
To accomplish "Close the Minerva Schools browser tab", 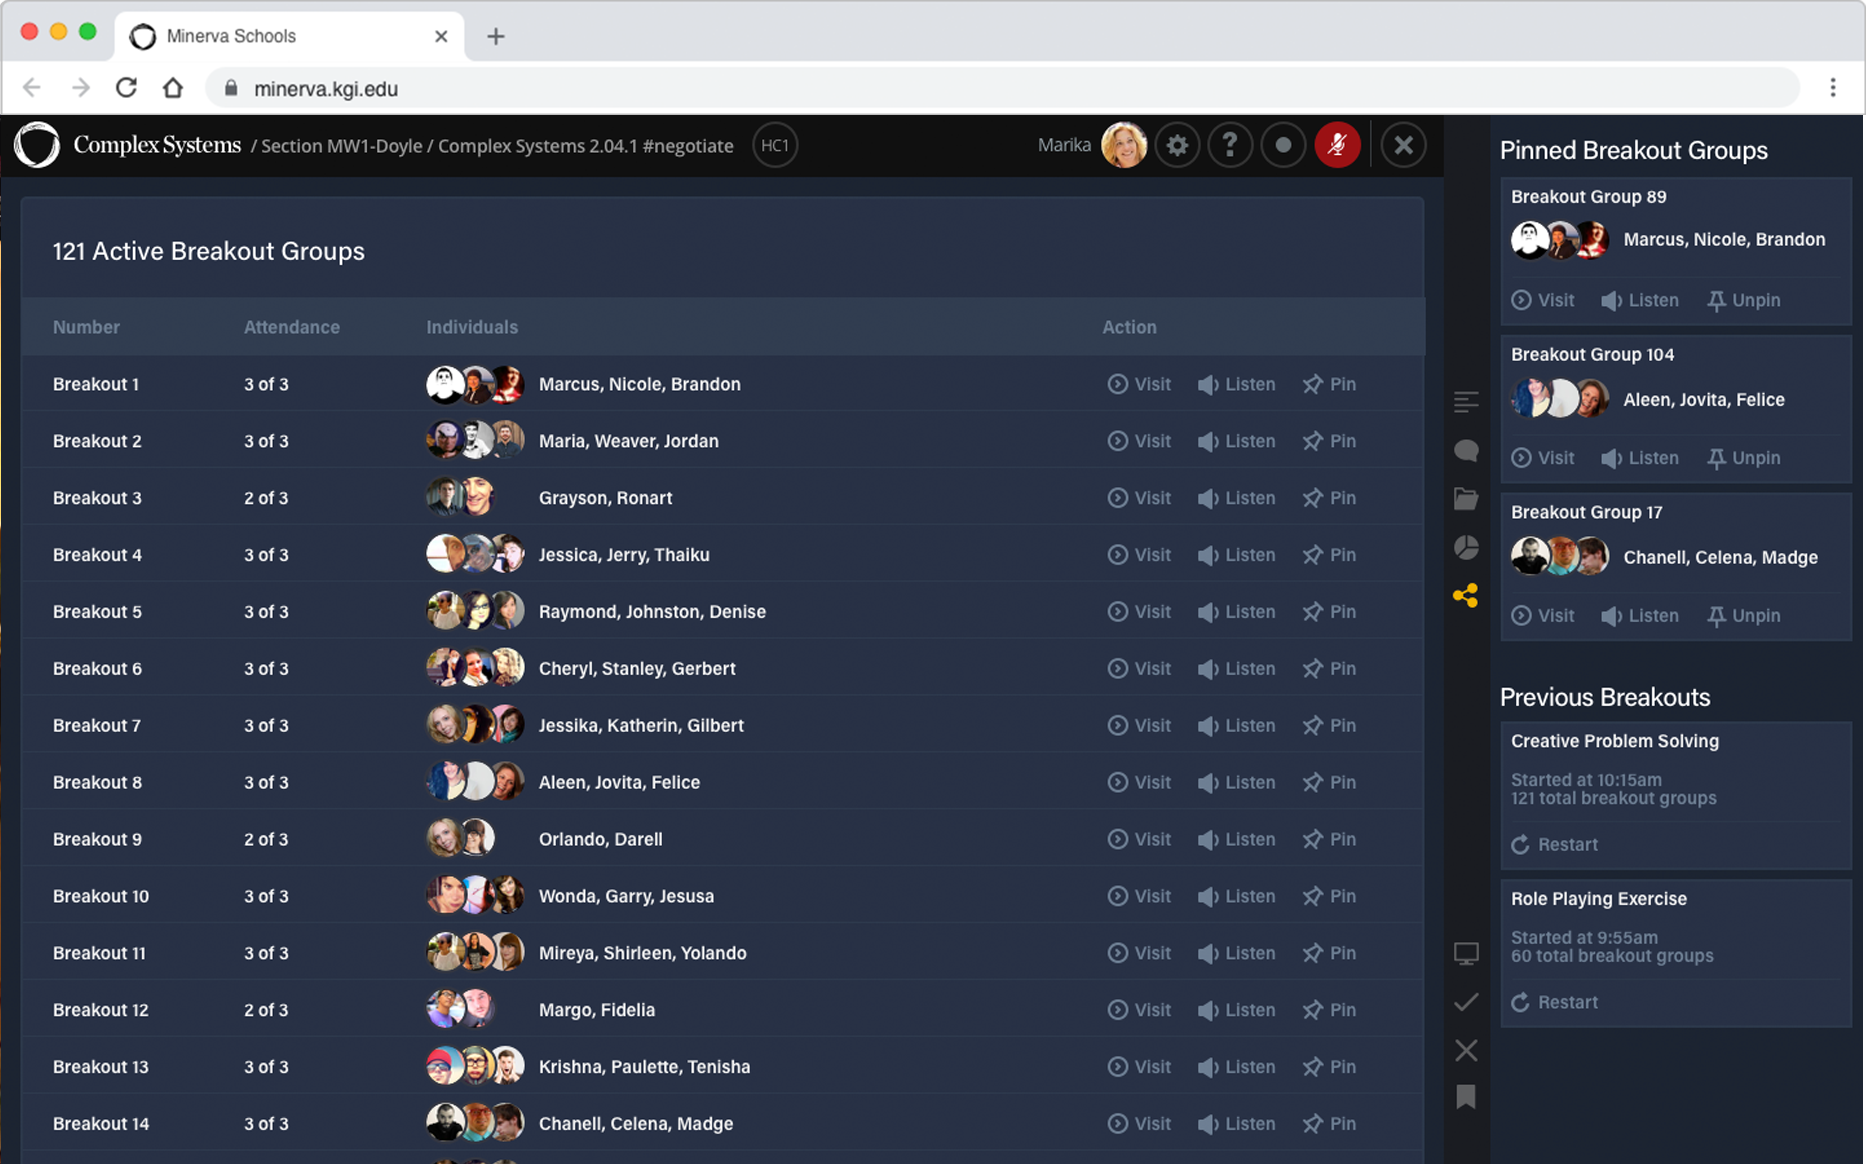I will (x=441, y=36).
